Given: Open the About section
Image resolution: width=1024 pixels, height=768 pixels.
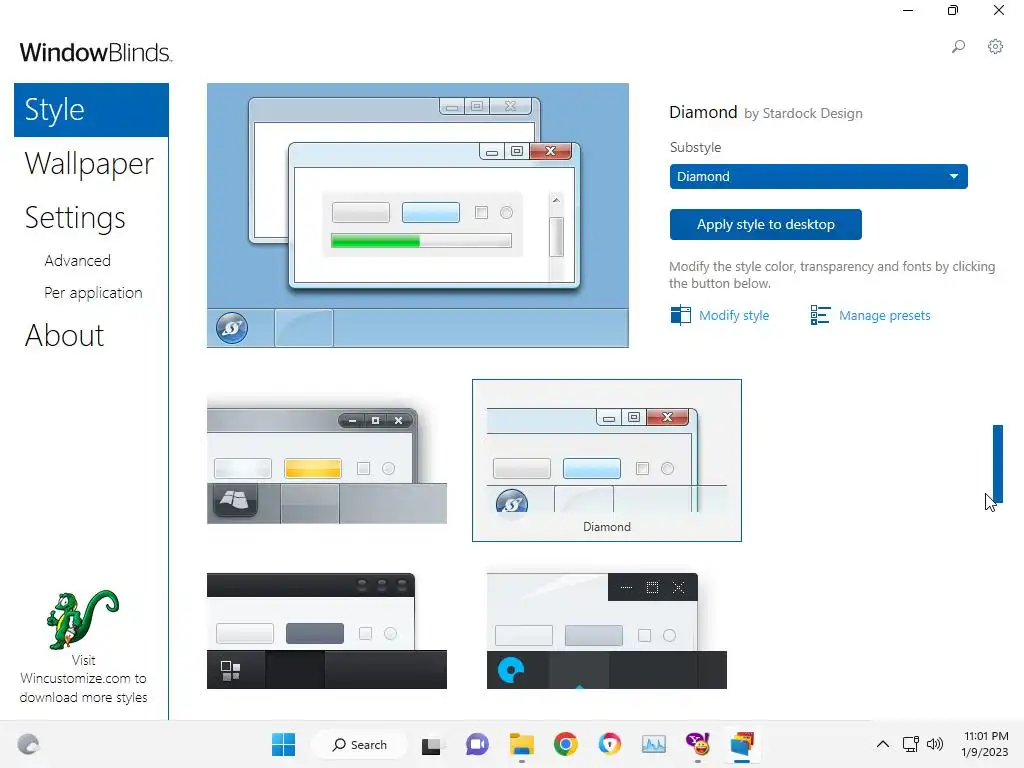Looking at the screenshot, I should coord(64,336).
